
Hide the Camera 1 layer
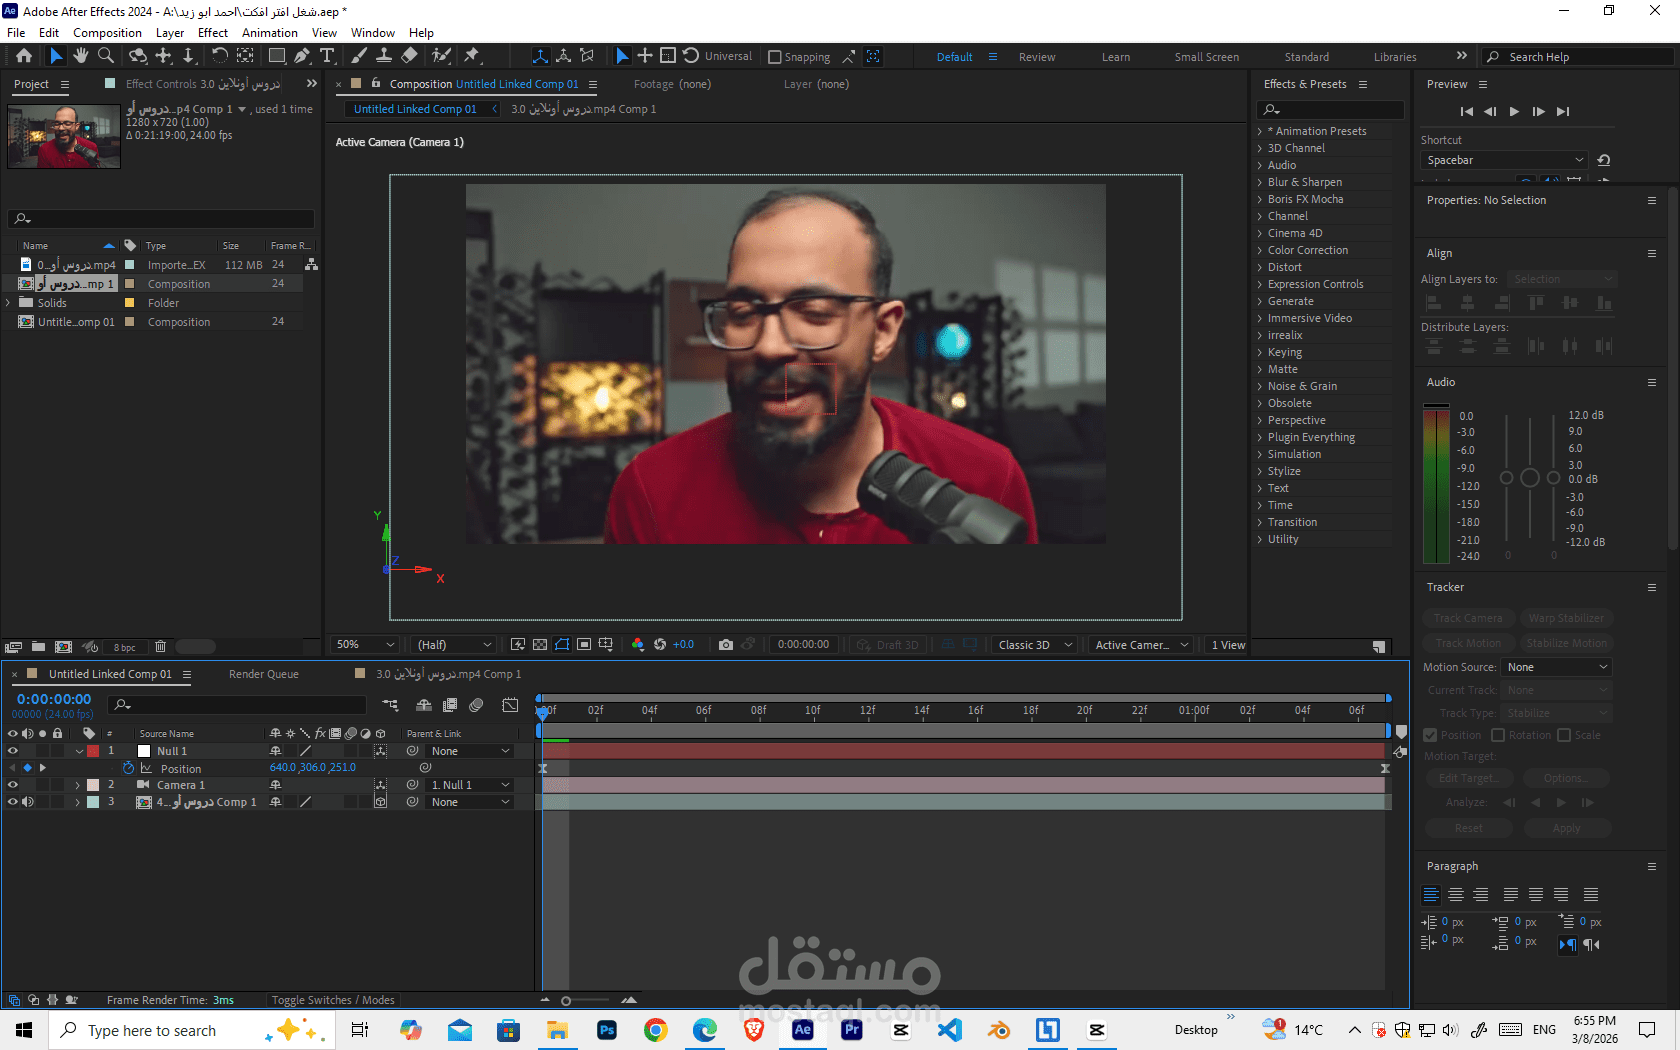[13, 785]
